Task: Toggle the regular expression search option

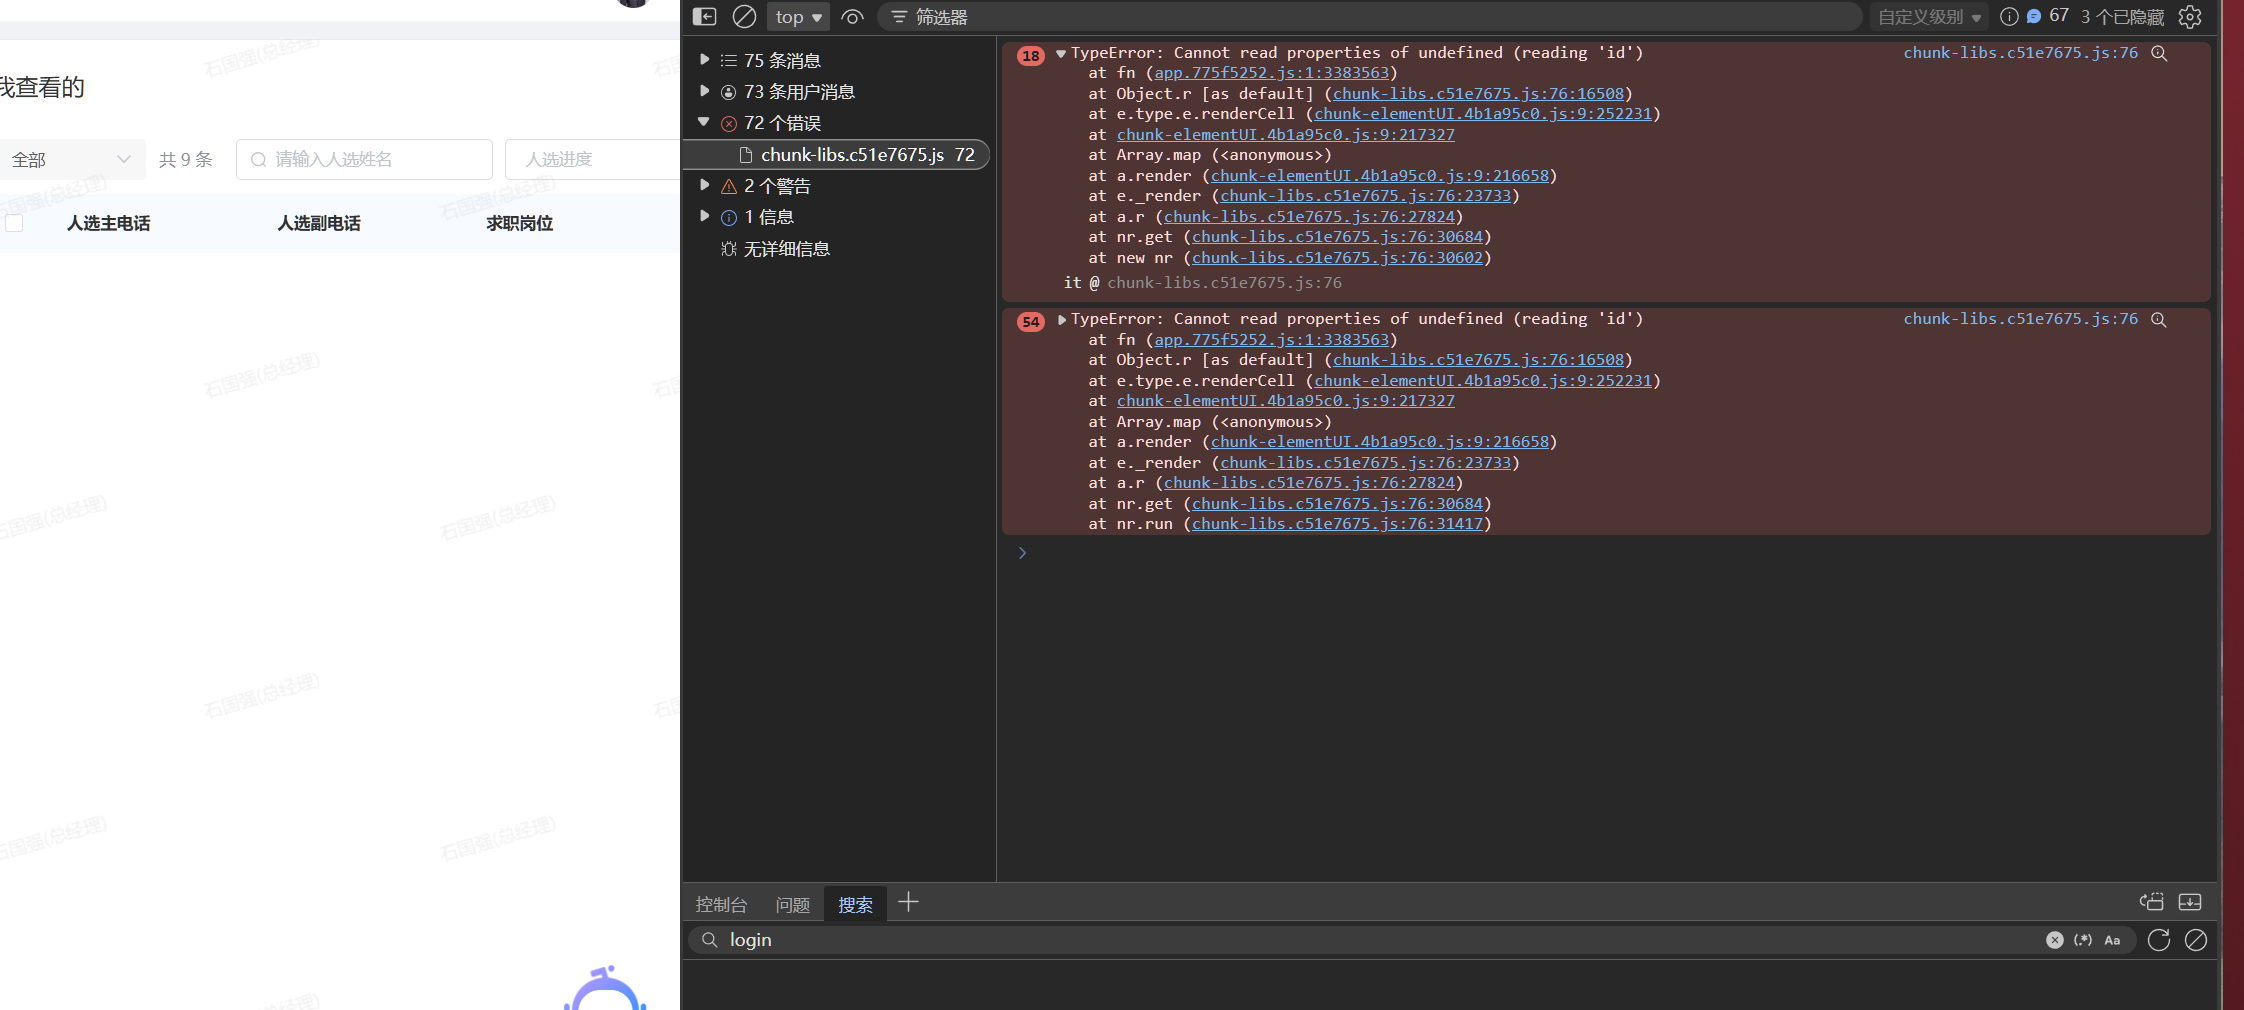Action: click(x=2083, y=940)
